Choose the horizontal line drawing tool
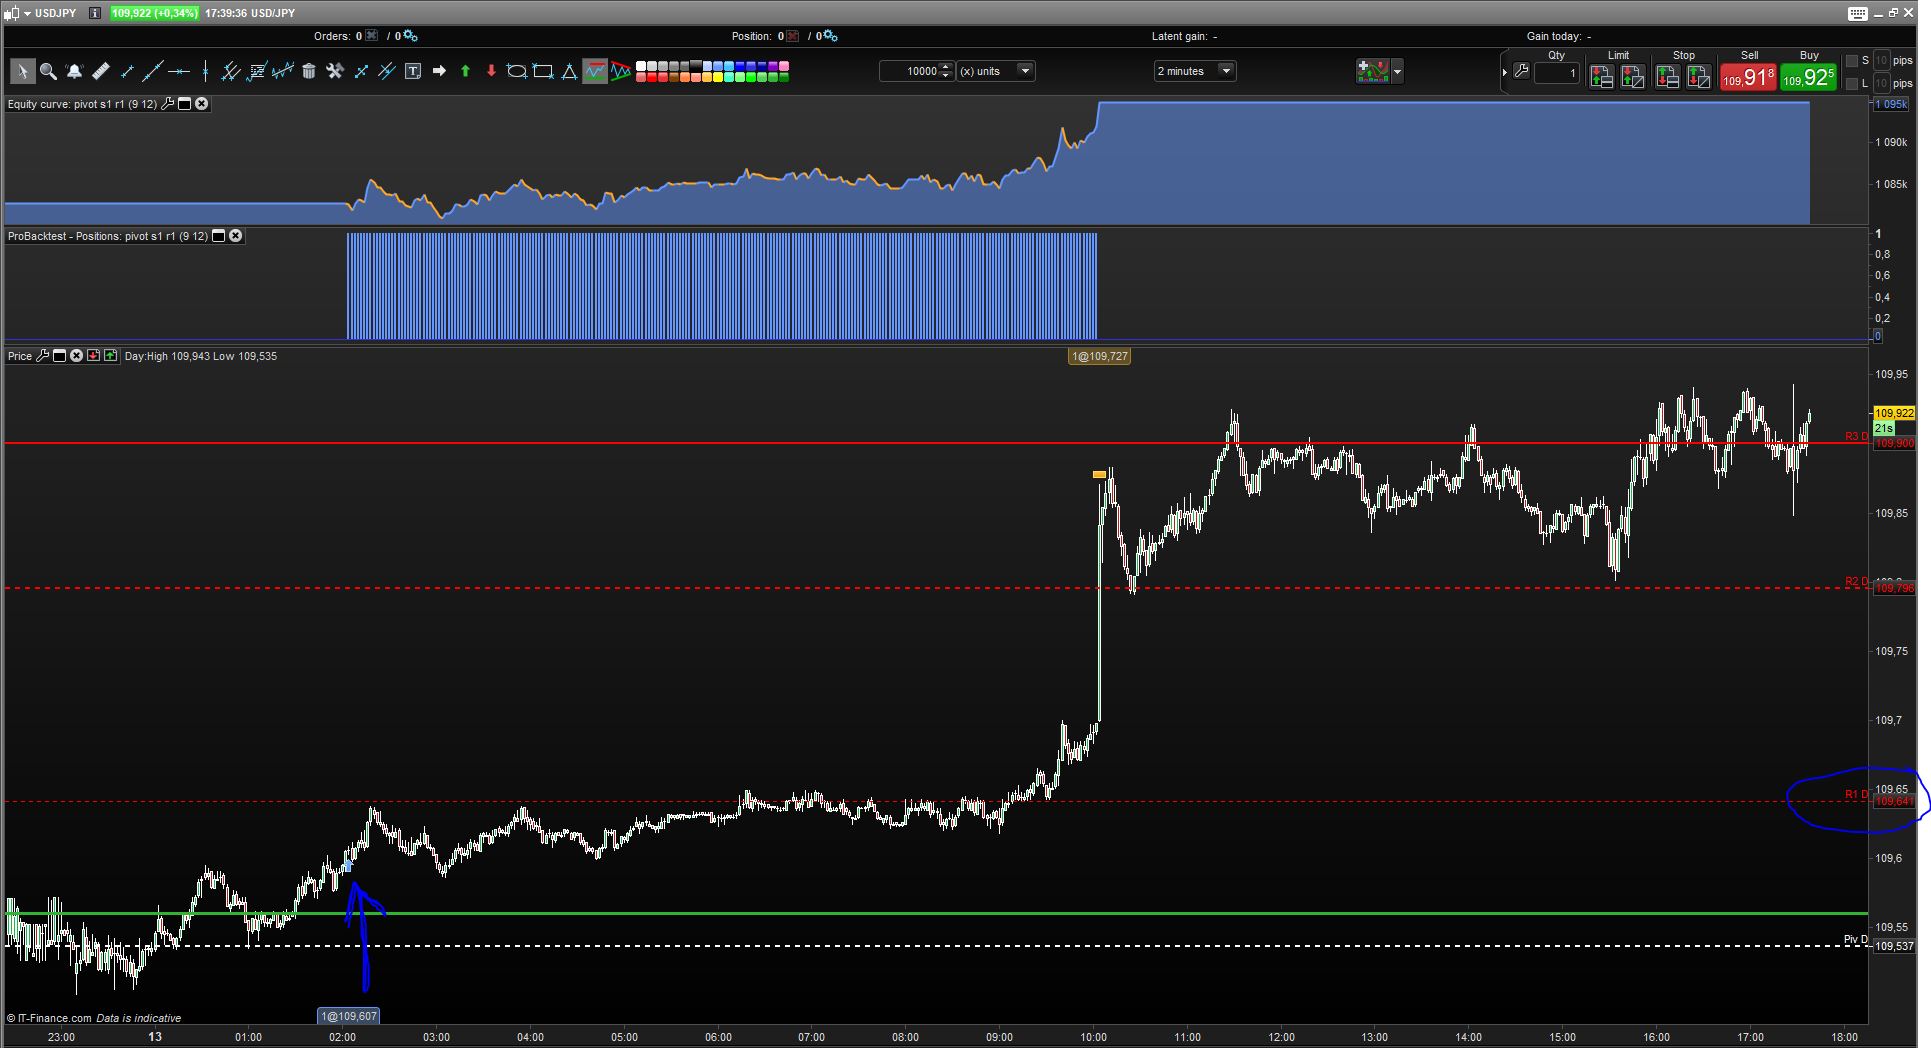1931x1048 pixels. point(179,71)
